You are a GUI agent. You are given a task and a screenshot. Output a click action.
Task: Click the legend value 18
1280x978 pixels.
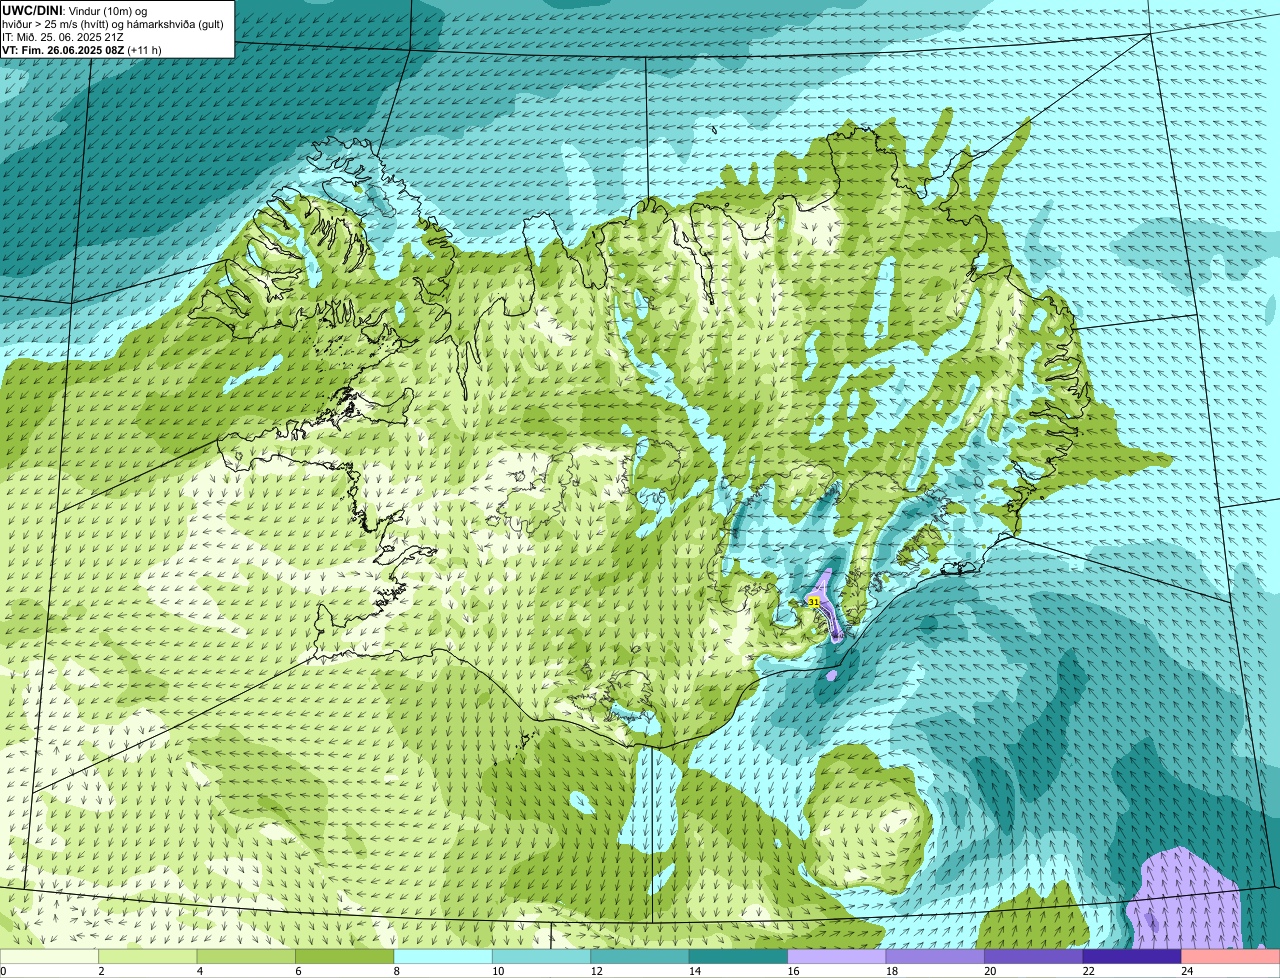click(x=890, y=971)
